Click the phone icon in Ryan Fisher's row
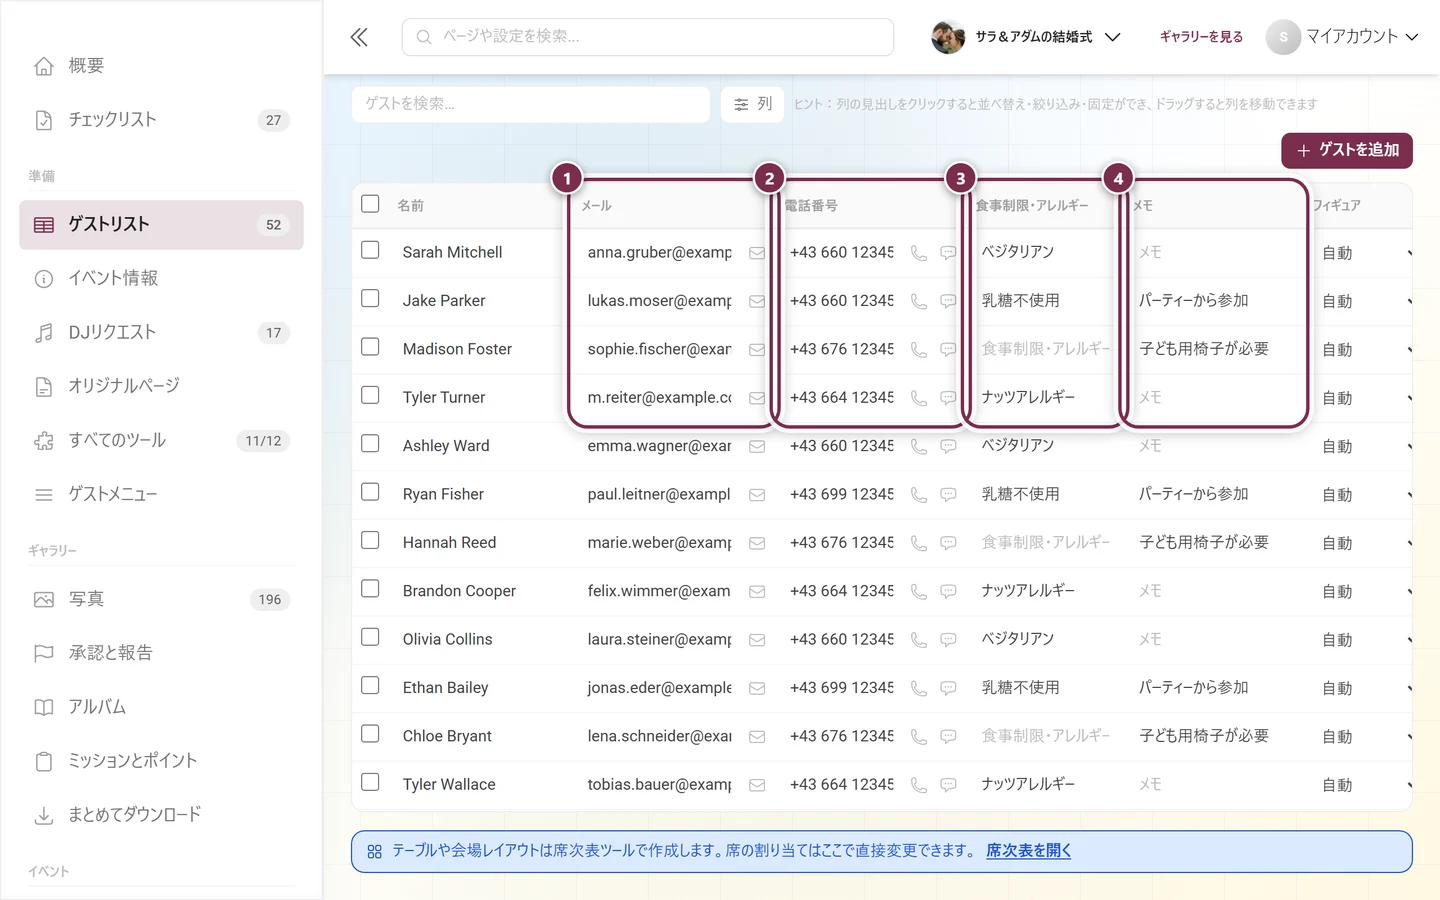The width and height of the screenshot is (1440, 900). point(919,495)
